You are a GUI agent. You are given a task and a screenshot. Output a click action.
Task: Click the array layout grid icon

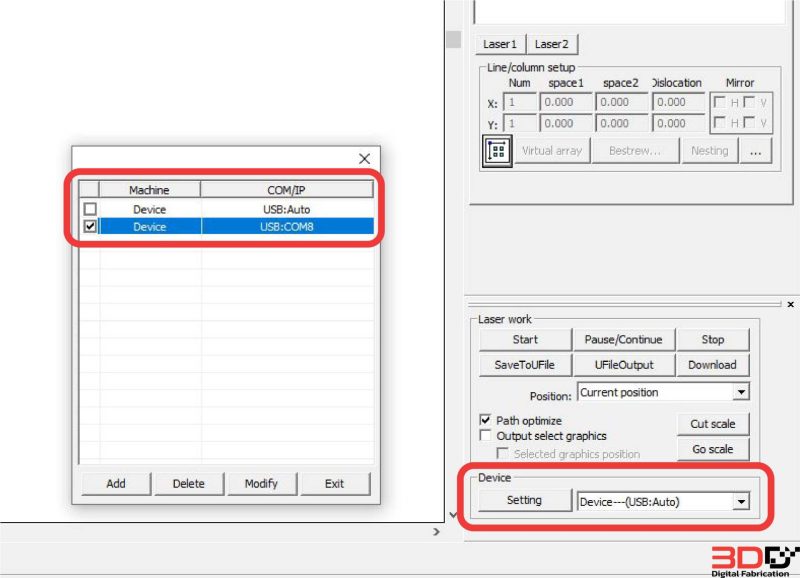(x=496, y=151)
